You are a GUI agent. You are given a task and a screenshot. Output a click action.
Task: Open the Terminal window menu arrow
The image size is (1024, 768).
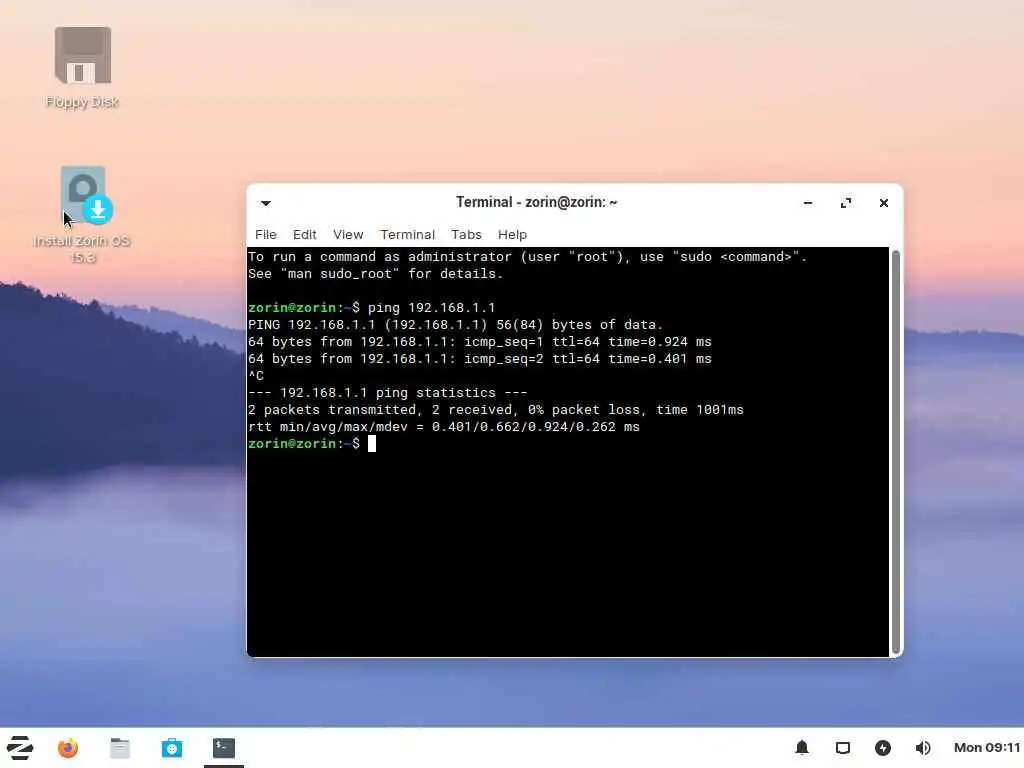pos(266,203)
